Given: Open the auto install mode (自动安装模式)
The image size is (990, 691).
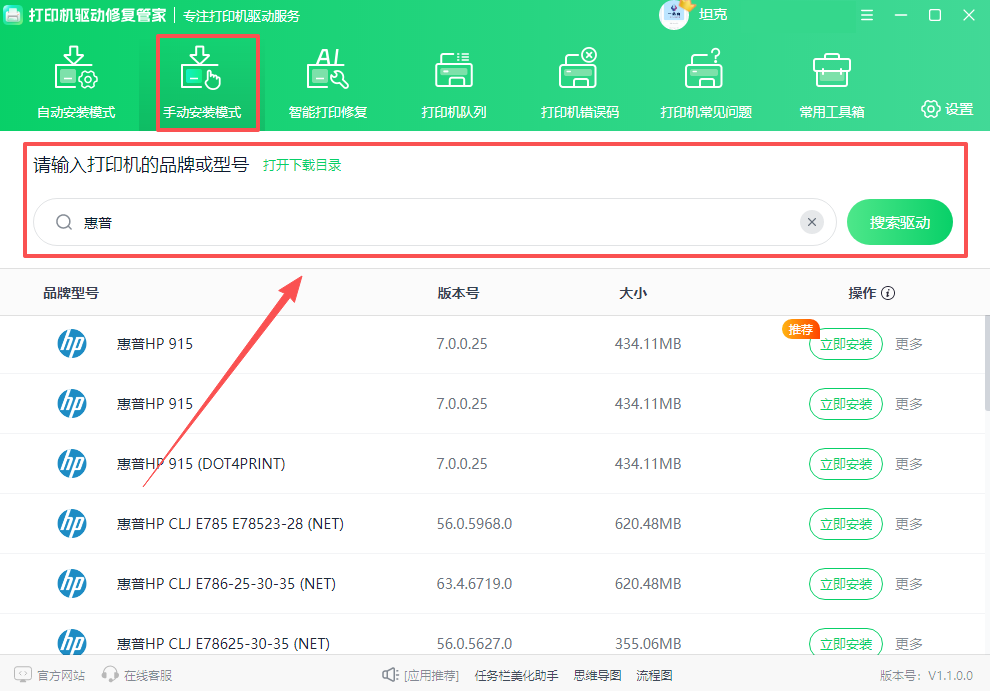Looking at the screenshot, I should point(76,83).
